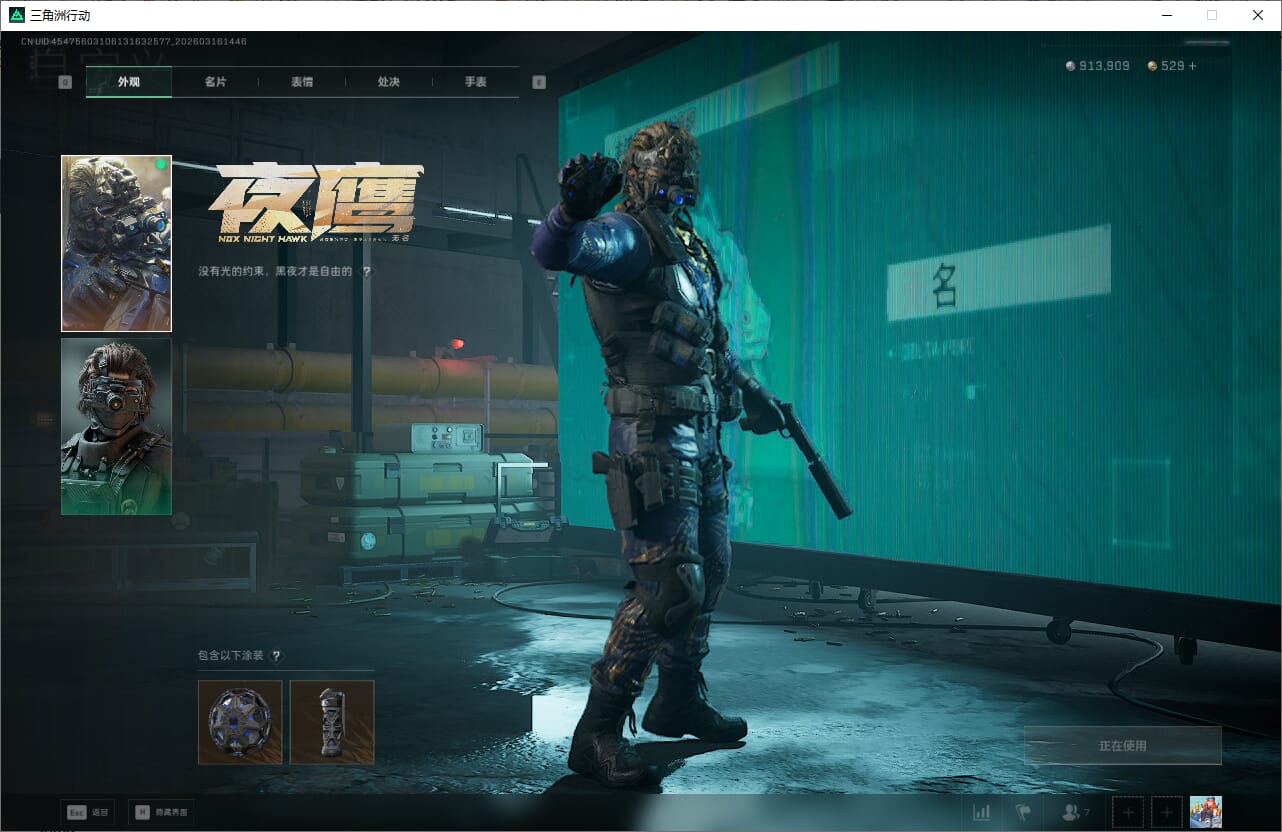Click the first empty squad slot plus
Image resolution: width=1282 pixels, height=832 pixels.
point(1128,813)
